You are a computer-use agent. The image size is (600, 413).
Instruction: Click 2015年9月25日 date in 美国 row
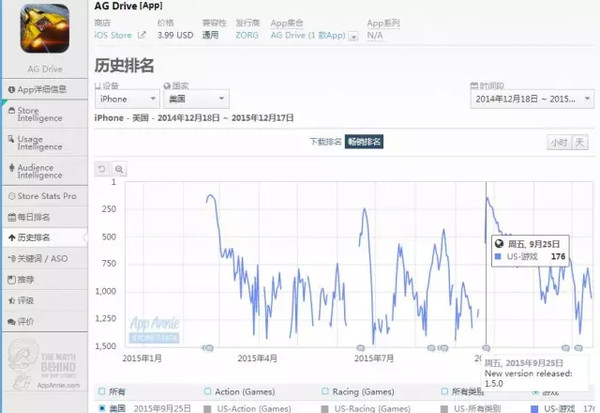pyautogui.click(x=162, y=408)
